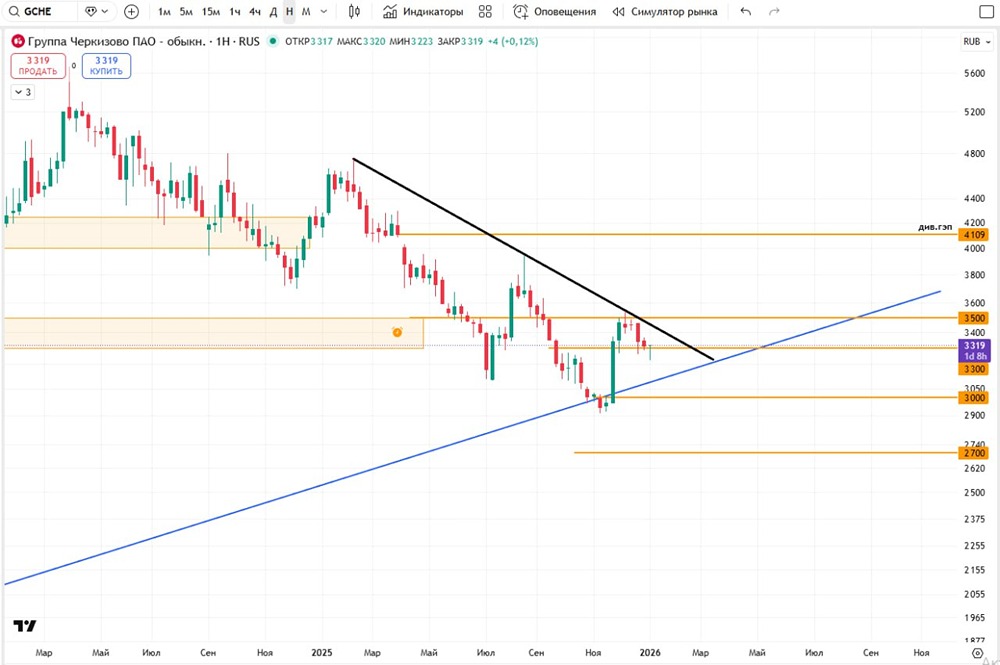Switch to the 1ч timeframe
The image size is (1000, 665).
pyautogui.click(x=235, y=11)
